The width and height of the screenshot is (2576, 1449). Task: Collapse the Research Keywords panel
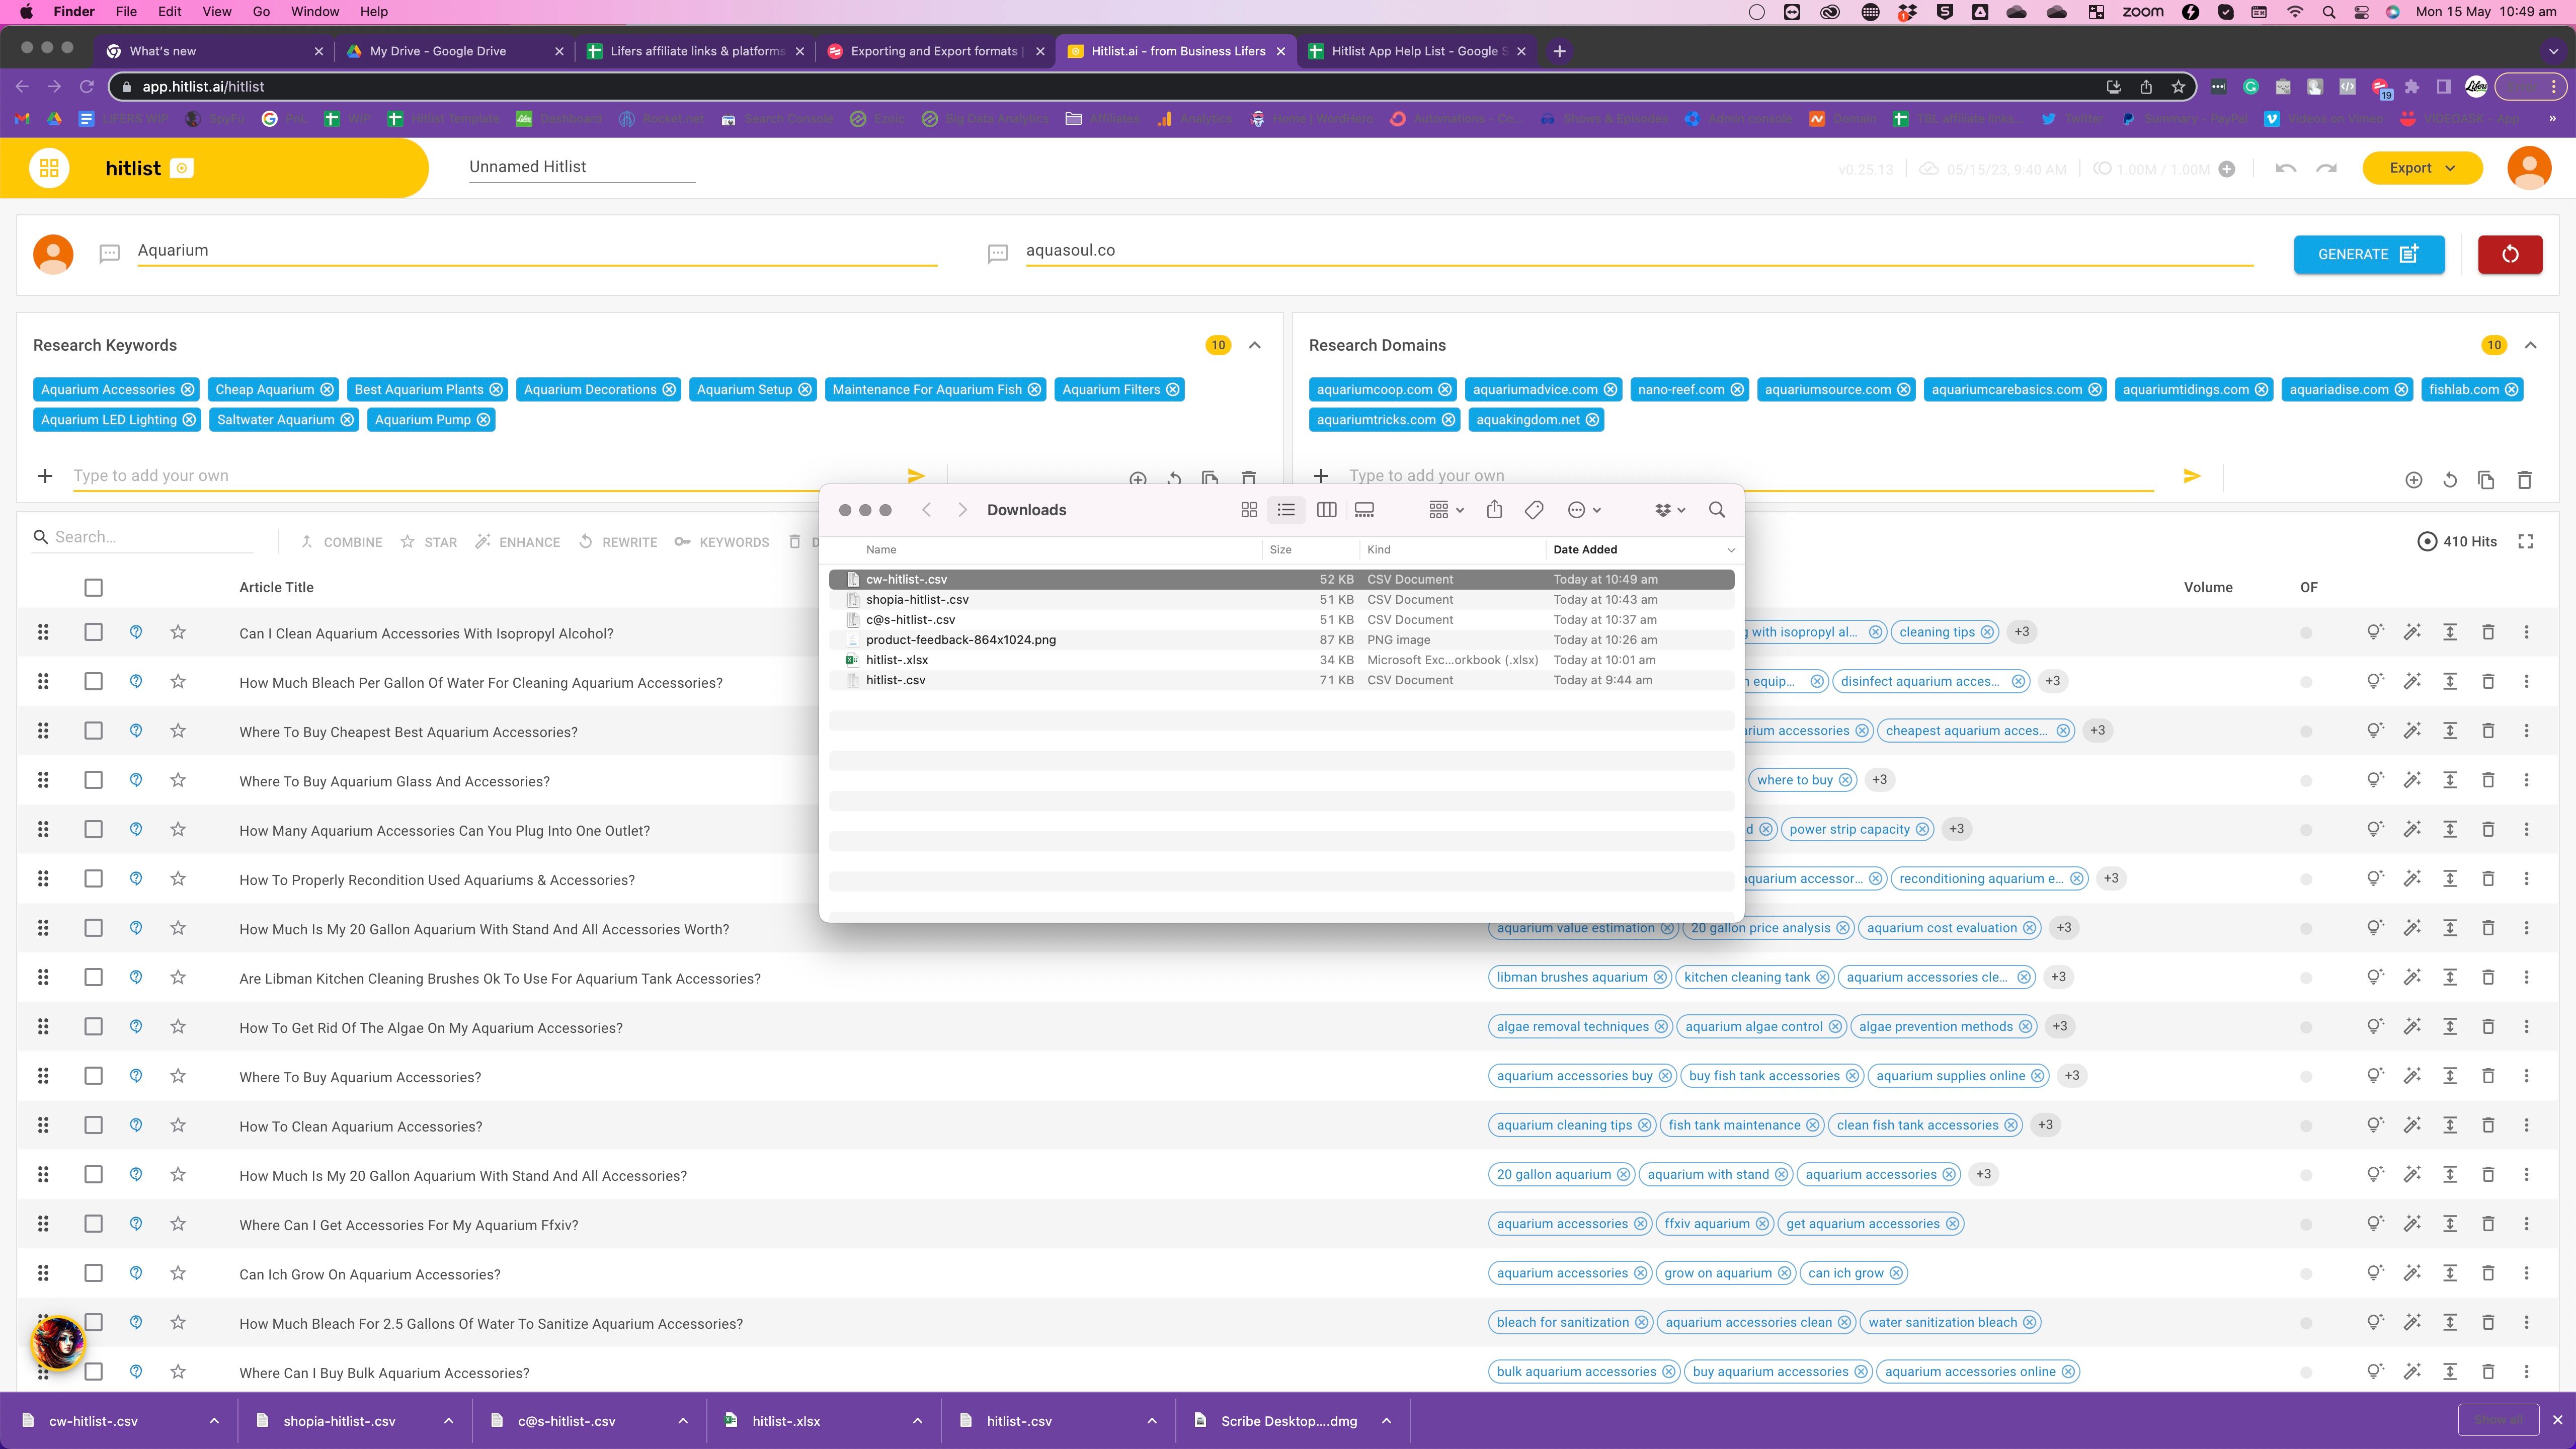(1255, 345)
